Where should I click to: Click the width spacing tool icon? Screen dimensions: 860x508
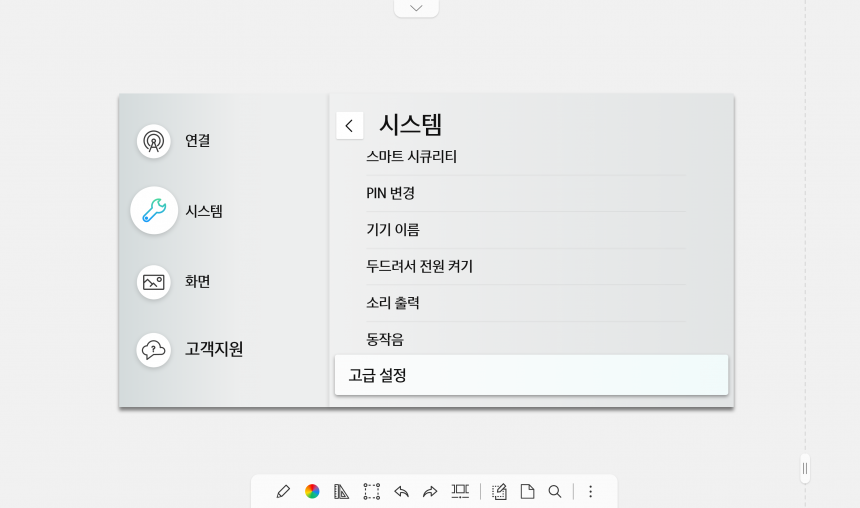click(x=460, y=491)
